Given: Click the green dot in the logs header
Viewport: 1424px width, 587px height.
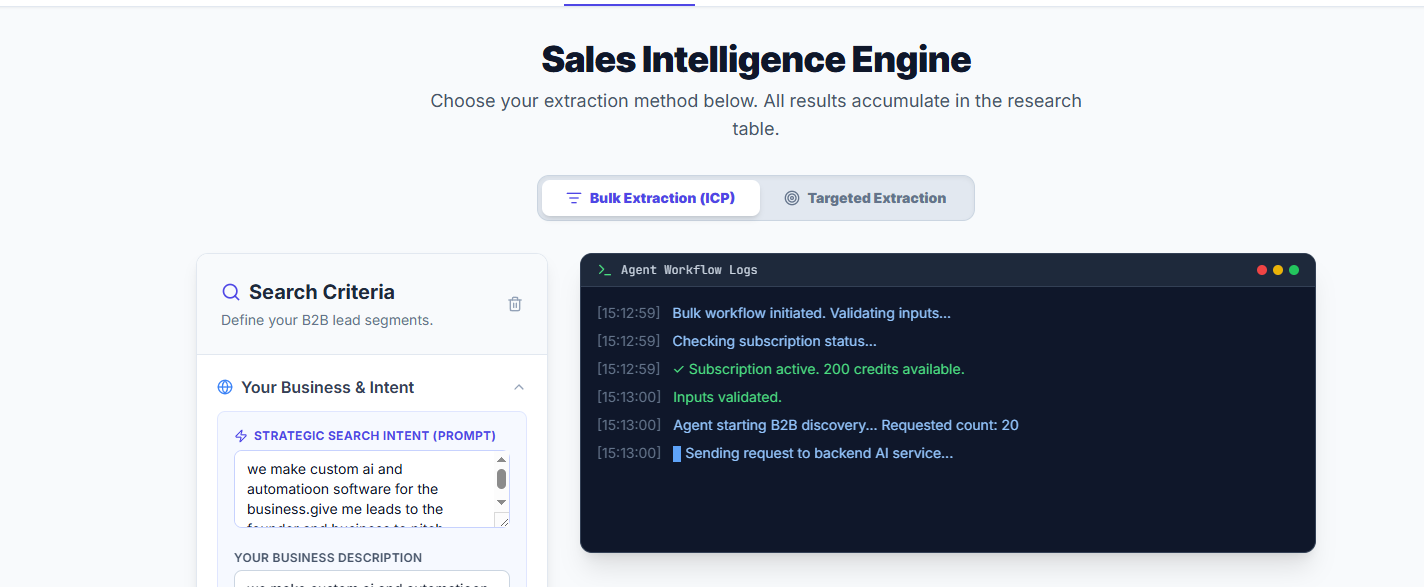Looking at the screenshot, I should [1294, 270].
